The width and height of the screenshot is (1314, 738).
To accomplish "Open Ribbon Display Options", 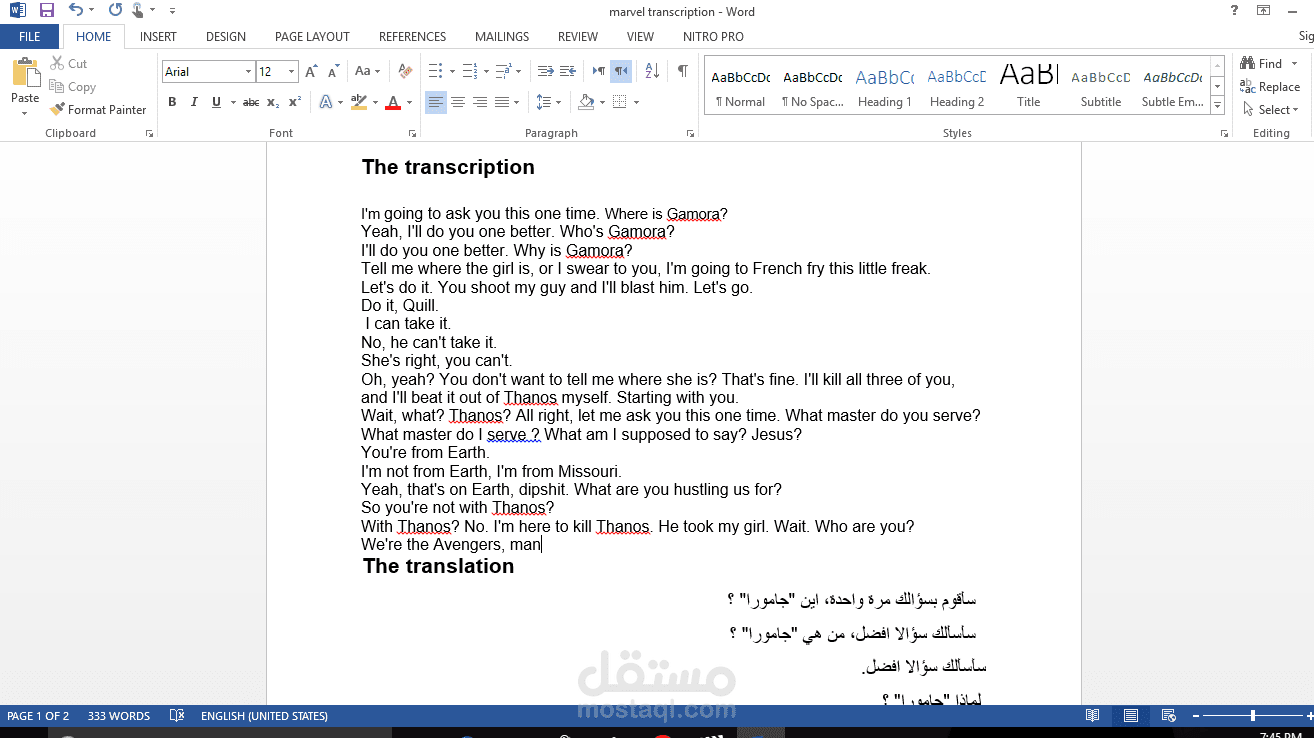I will coord(1264,11).
